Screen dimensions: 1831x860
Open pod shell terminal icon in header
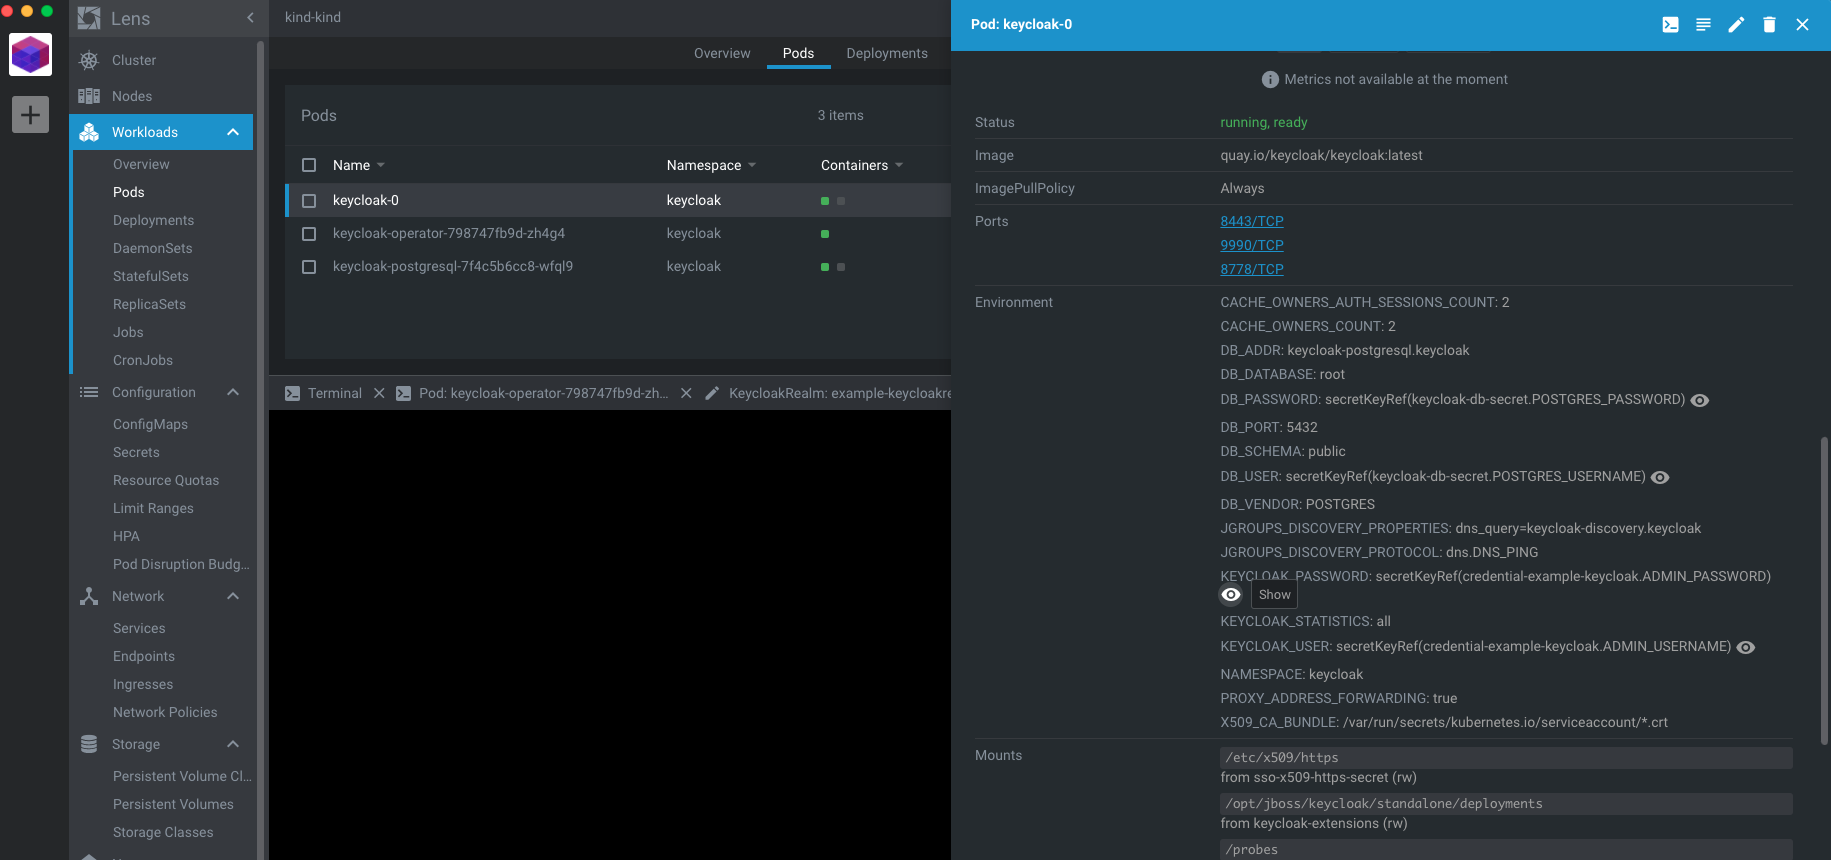click(1670, 25)
